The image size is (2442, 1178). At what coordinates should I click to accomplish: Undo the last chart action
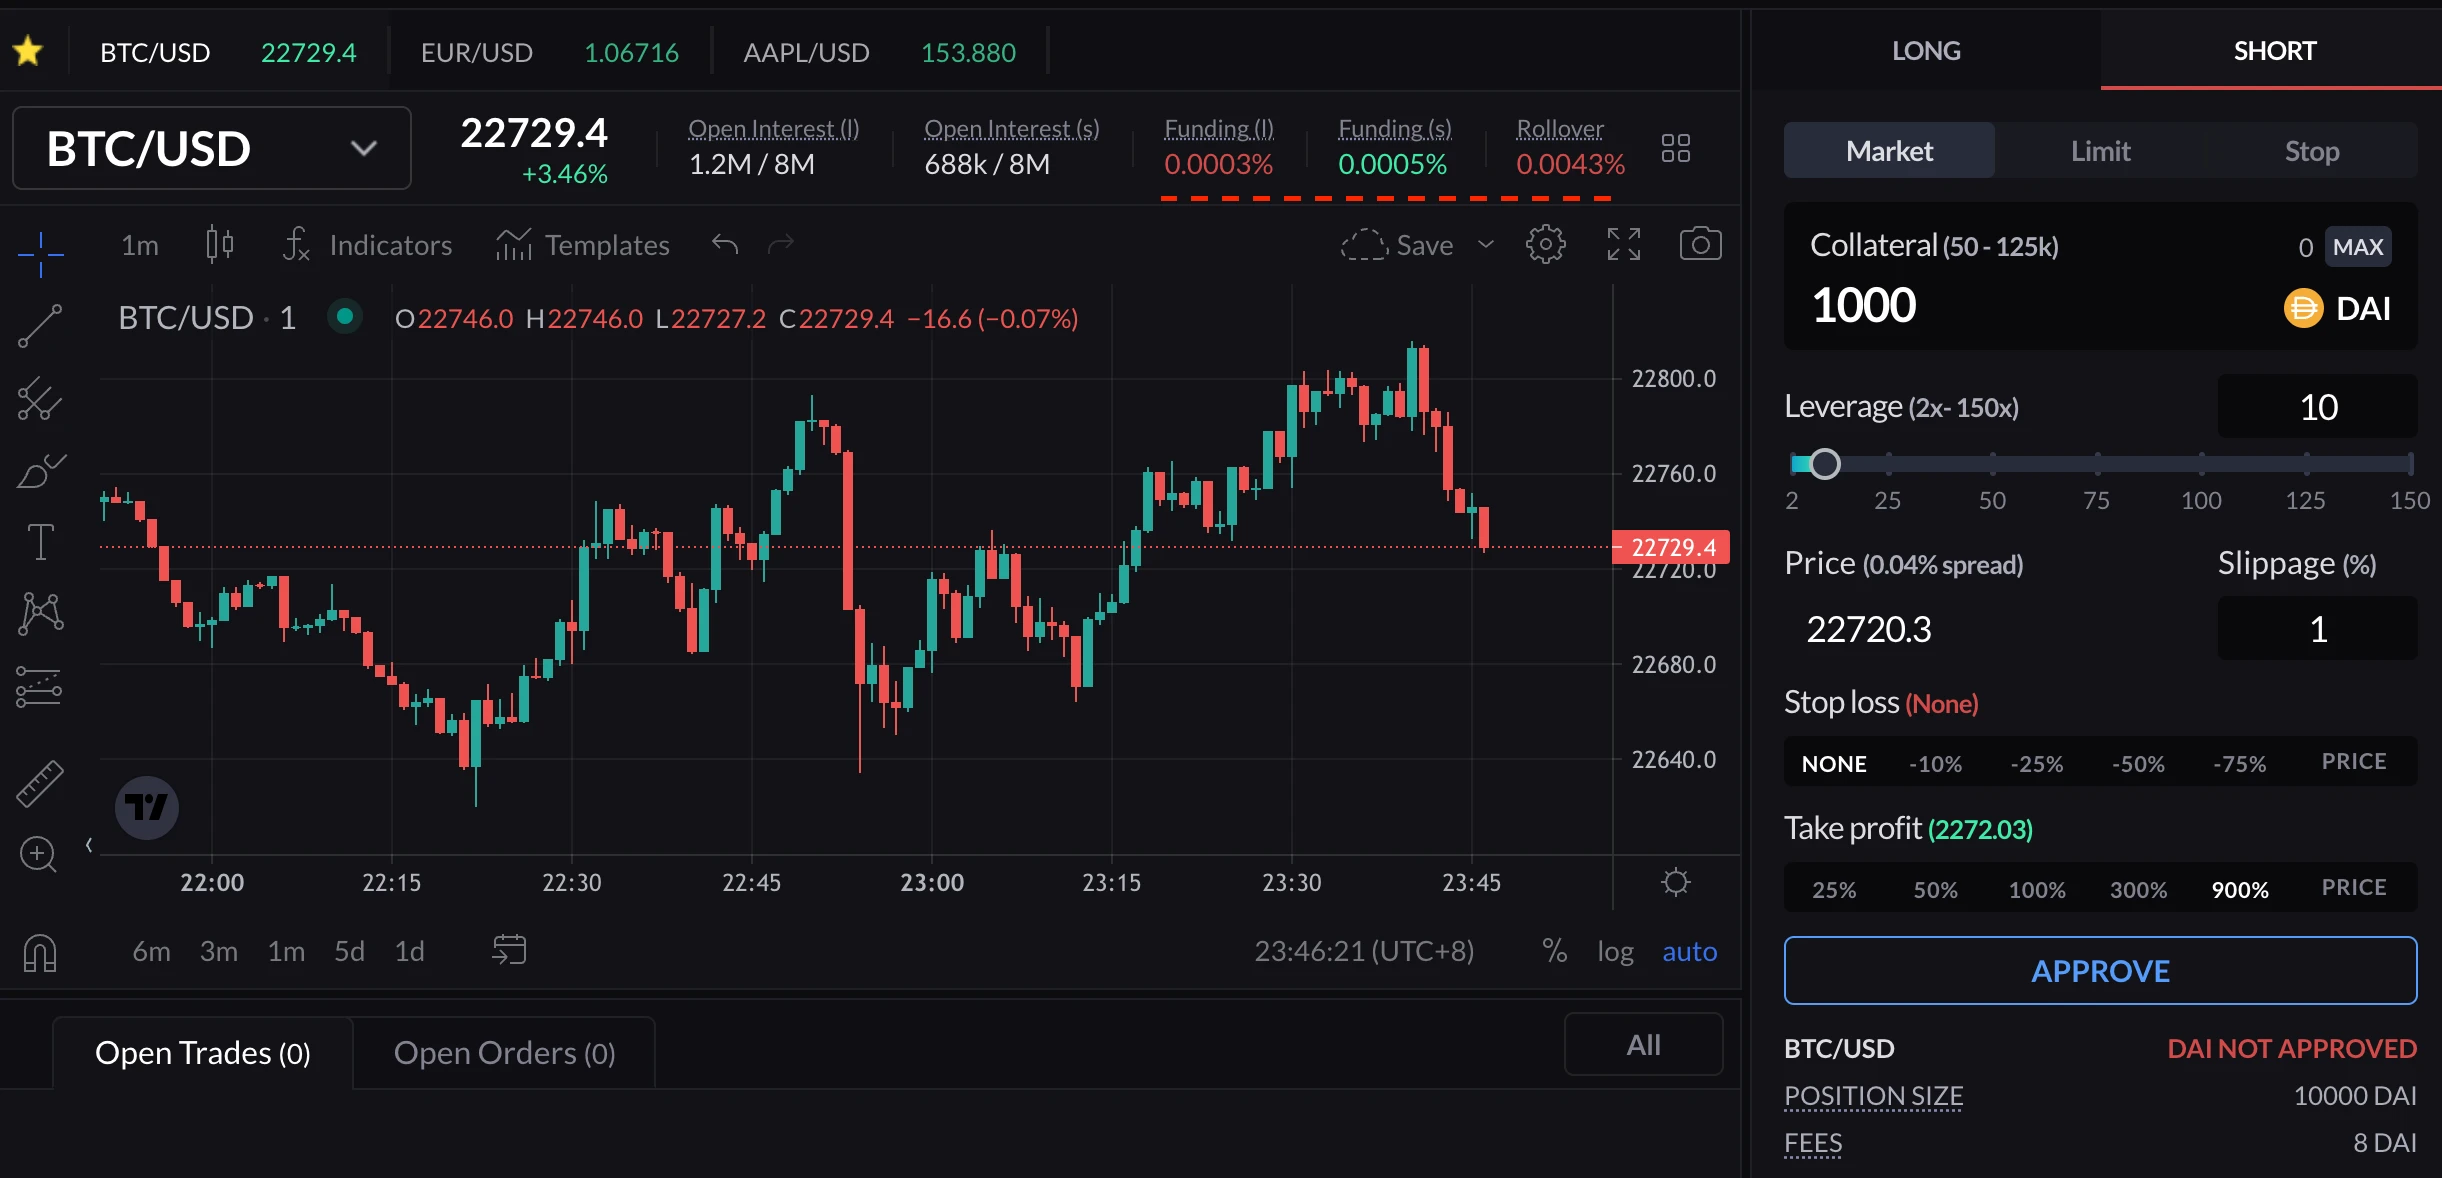point(723,244)
